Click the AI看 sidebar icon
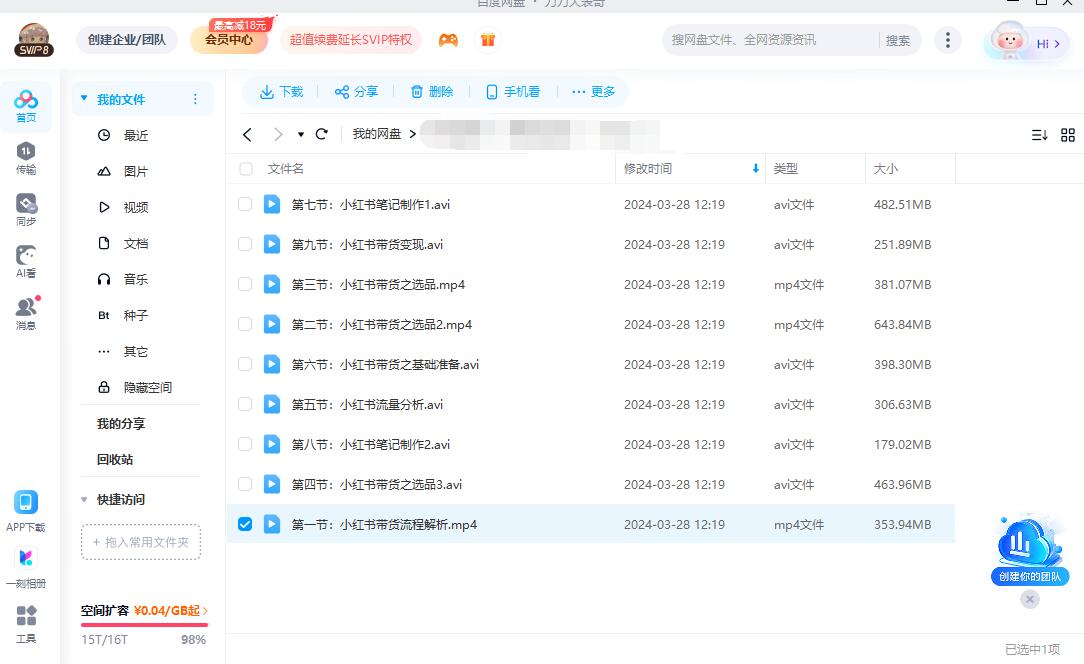 click(26, 262)
